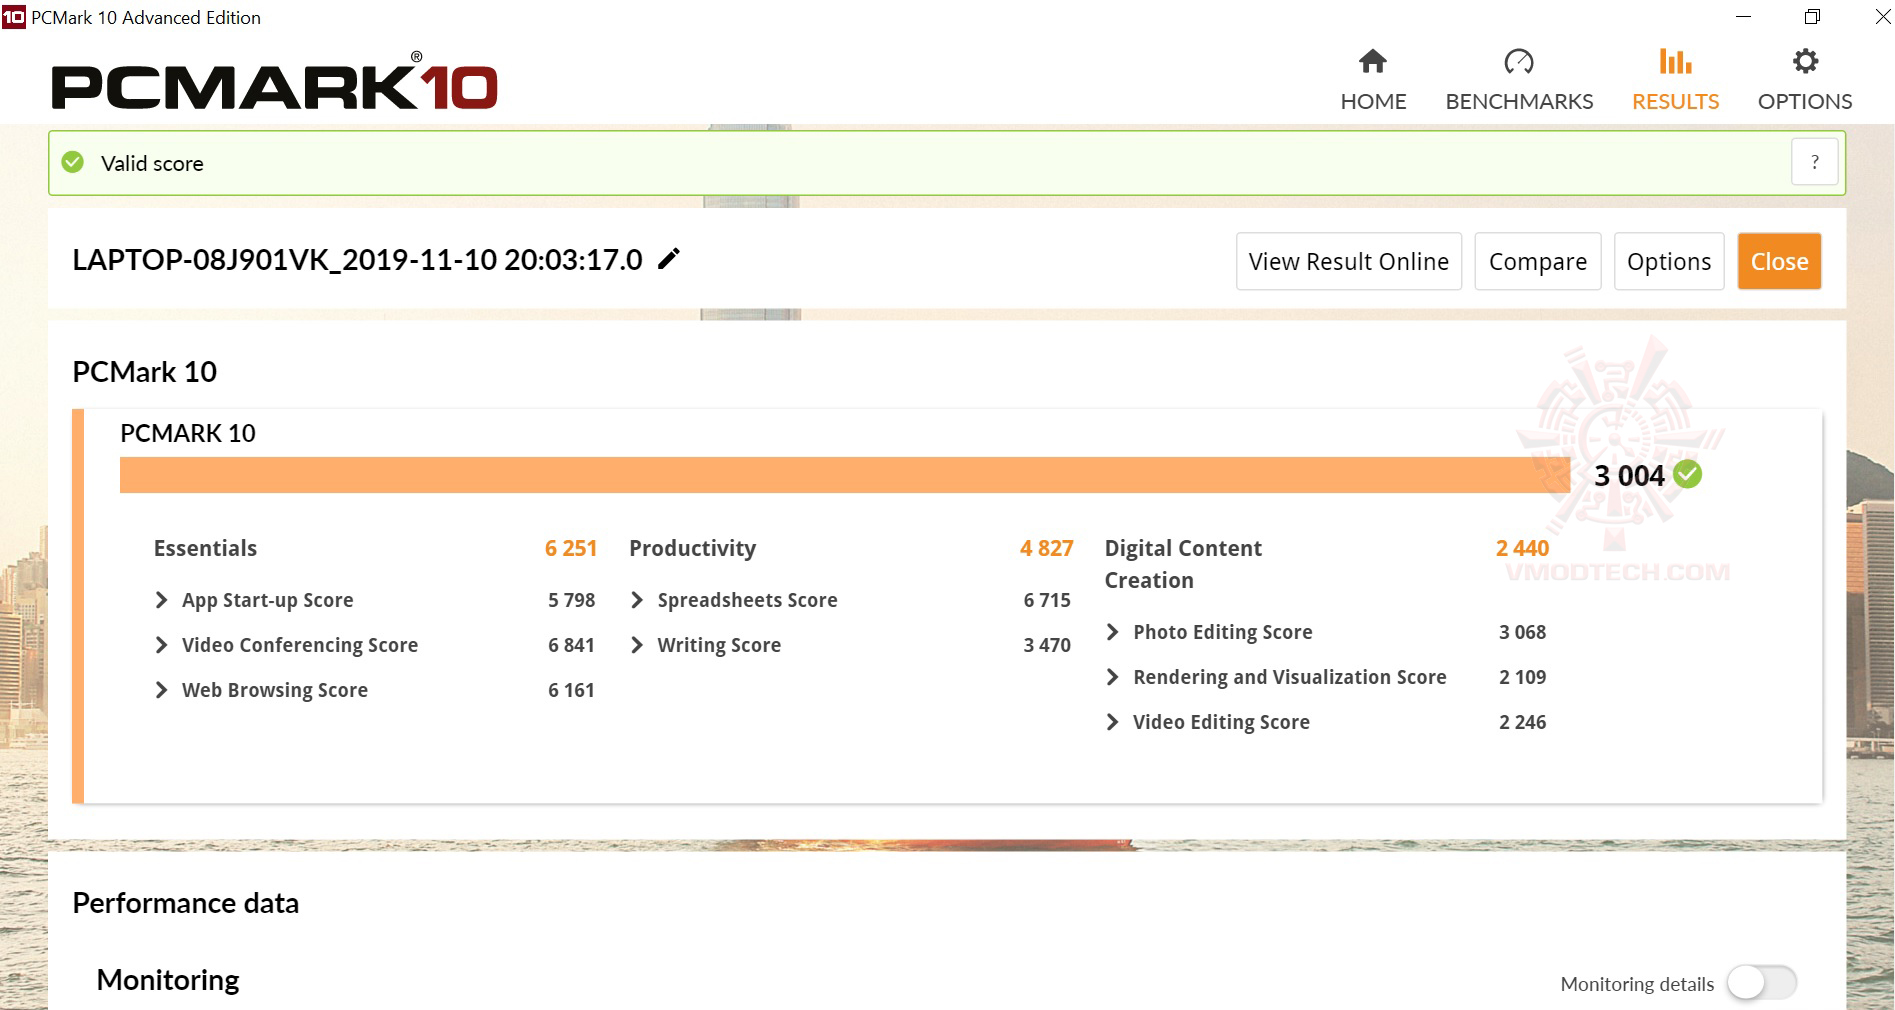Click the Rendering value 2 109
The height and width of the screenshot is (1010, 1895).
click(x=1522, y=677)
